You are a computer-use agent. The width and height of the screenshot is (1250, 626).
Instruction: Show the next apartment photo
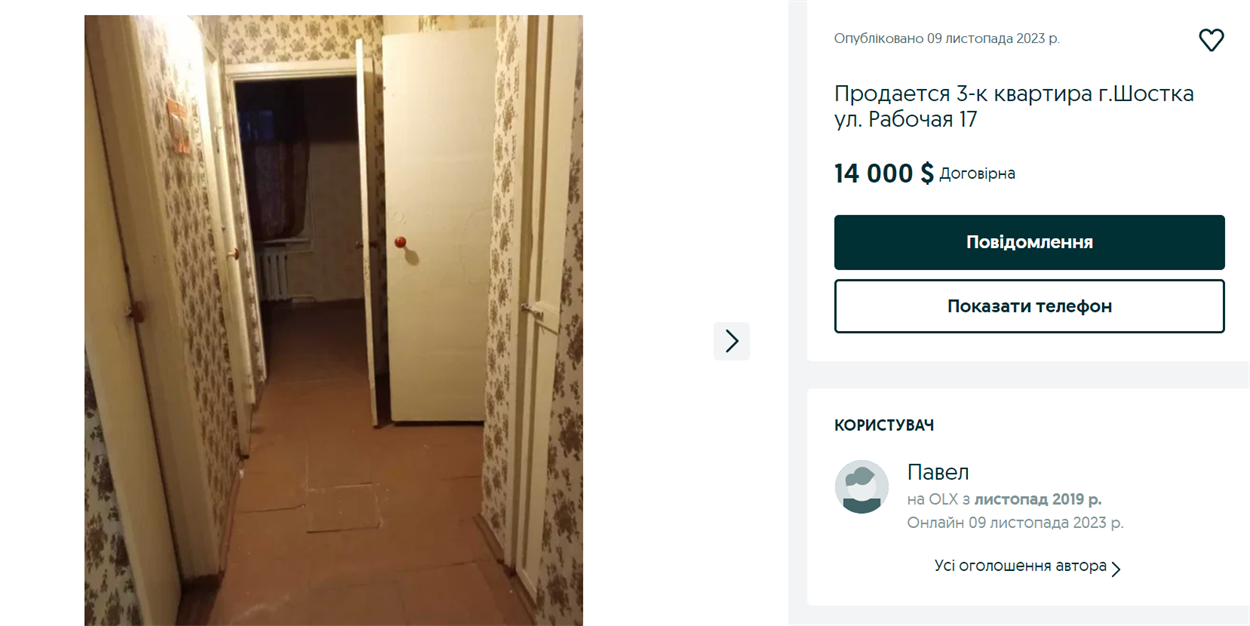(x=732, y=341)
